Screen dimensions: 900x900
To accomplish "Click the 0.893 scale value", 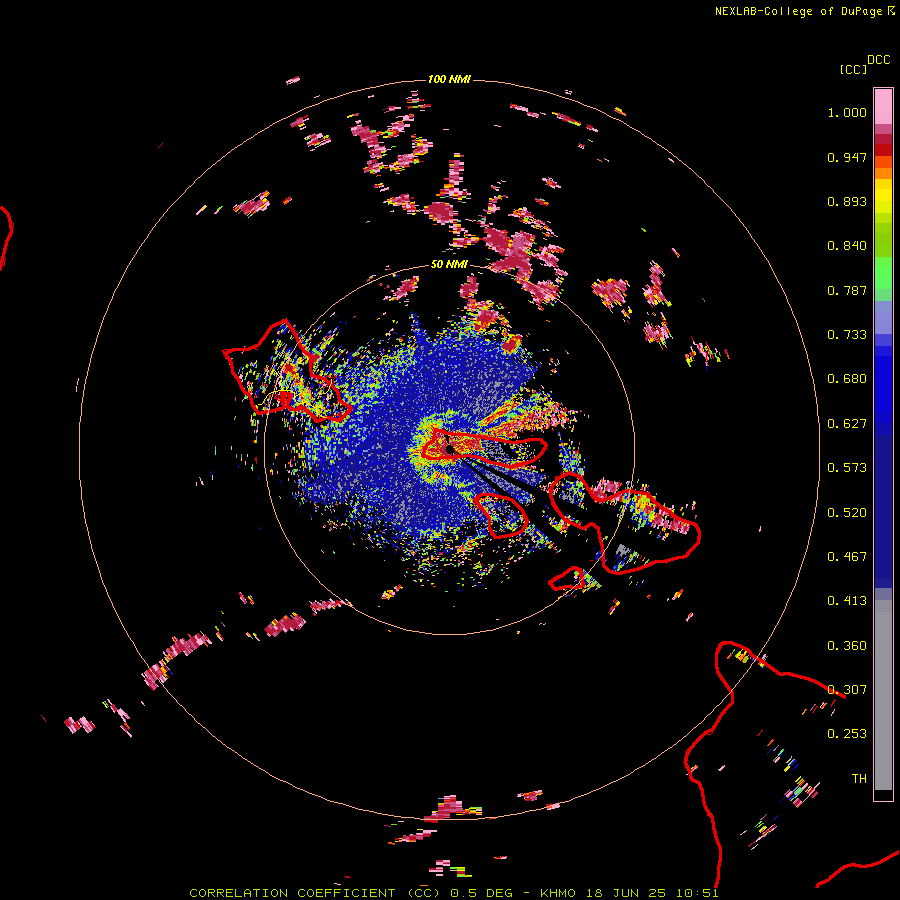I will point(847,201).
